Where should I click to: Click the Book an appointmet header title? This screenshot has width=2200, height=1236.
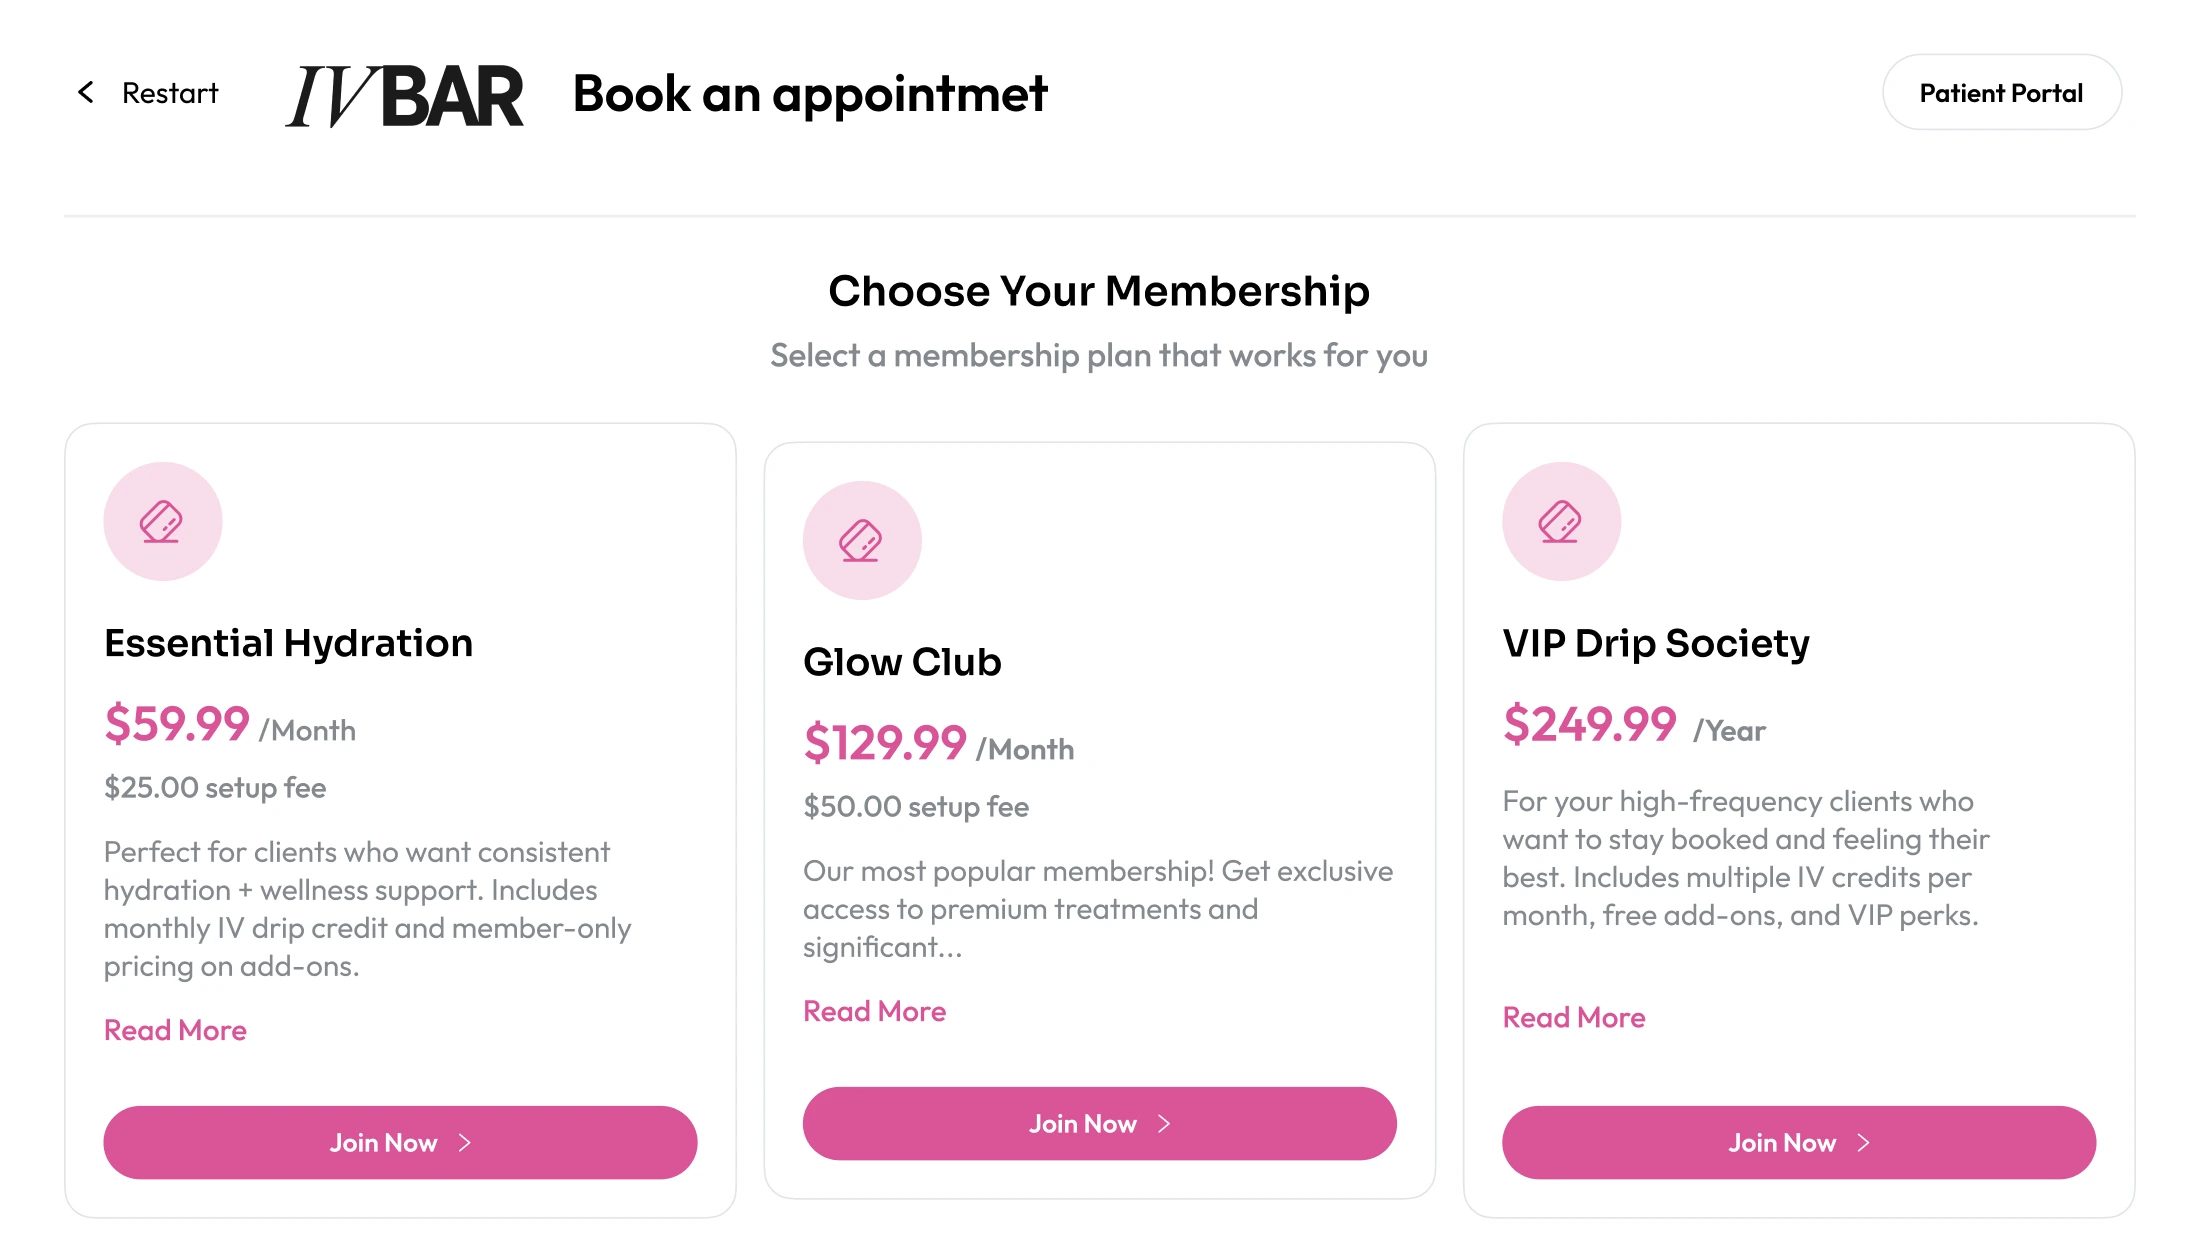click(x=809, y=94)
